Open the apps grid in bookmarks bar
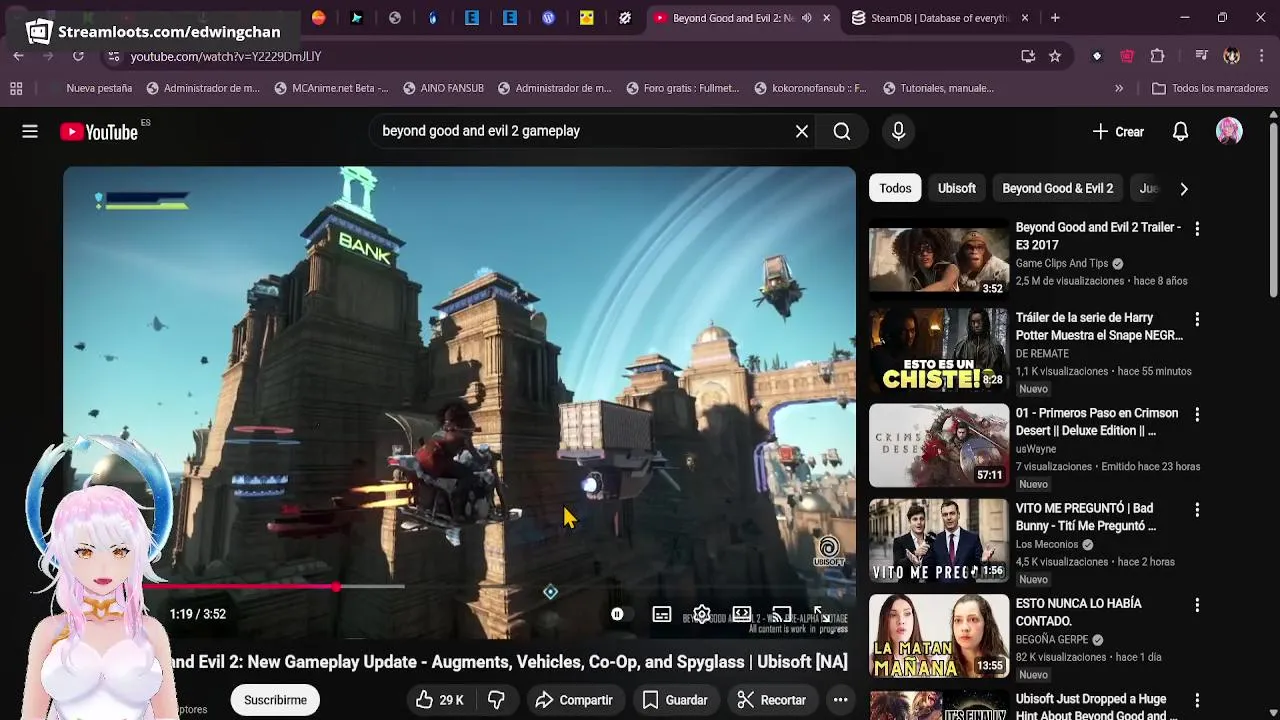The image size is (1280, 720). [16, 88]
